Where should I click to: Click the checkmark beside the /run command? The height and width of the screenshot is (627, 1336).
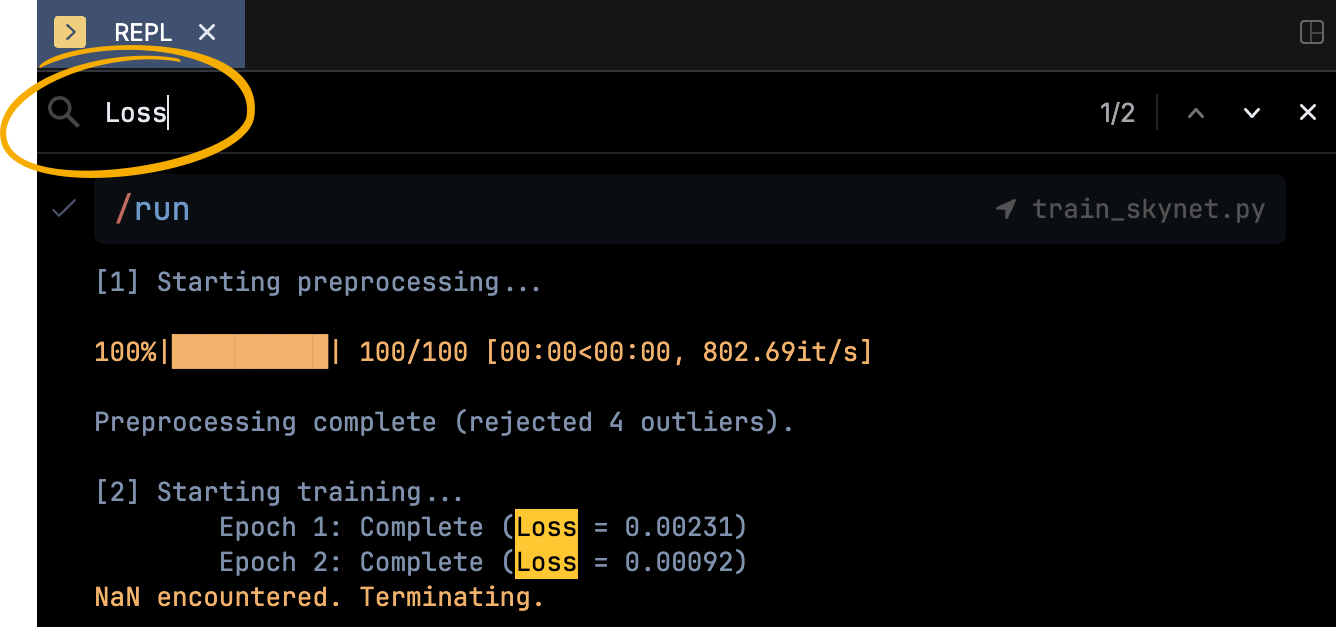tap(62, 209)
